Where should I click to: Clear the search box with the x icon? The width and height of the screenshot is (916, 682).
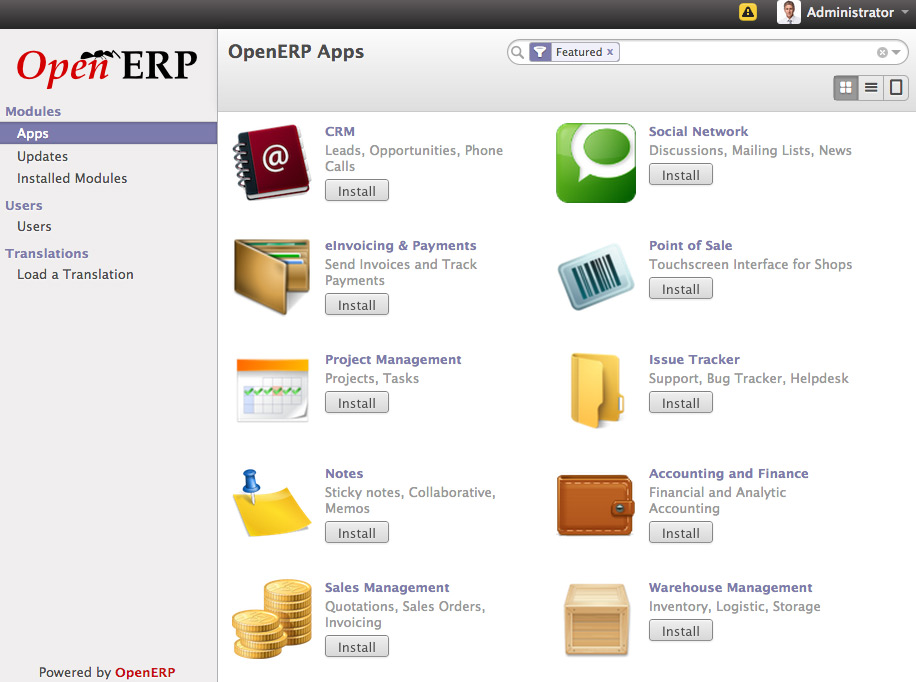pyautogui.click(x=882, y=53)
